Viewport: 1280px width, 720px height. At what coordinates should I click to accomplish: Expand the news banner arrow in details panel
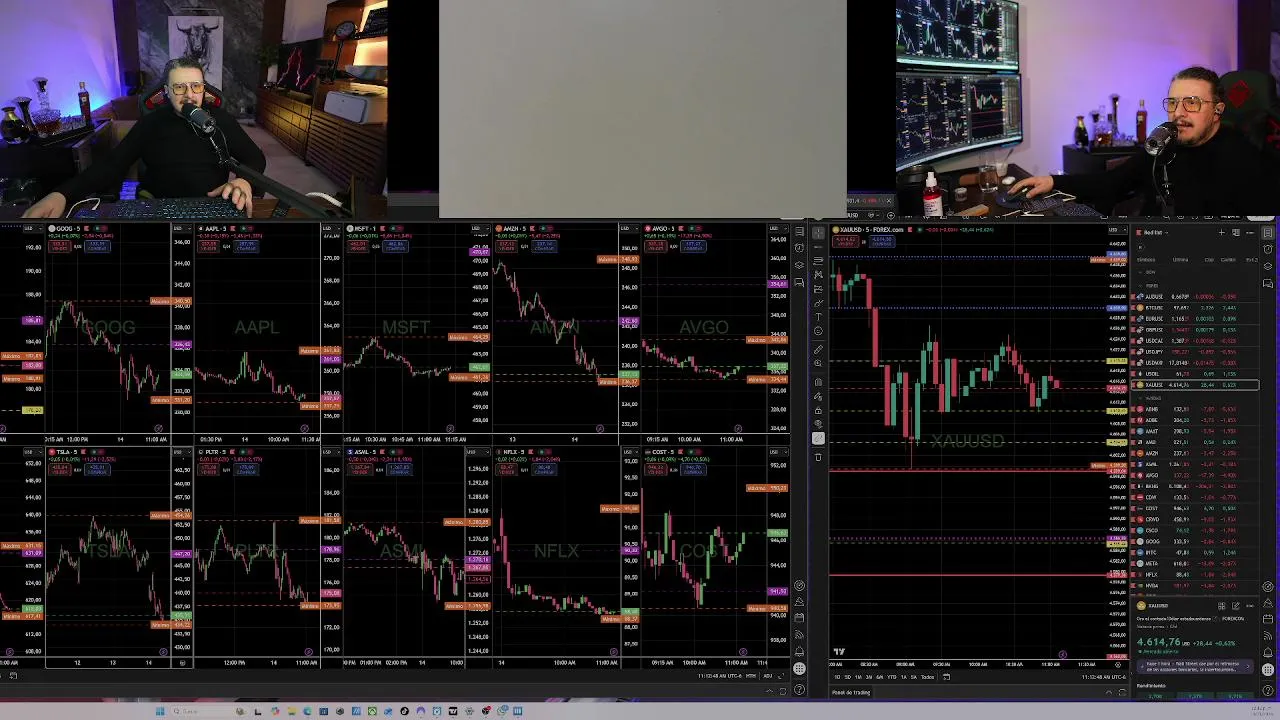coord(1247,666)
